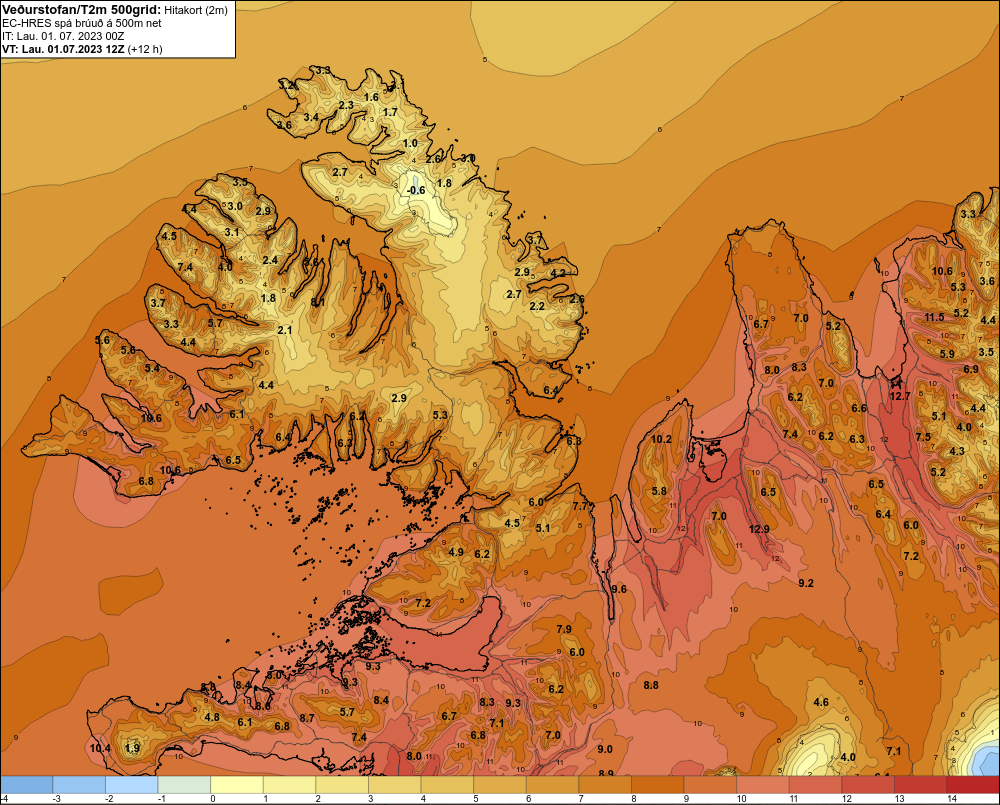Click the "-0.6" temperature value on the glacier

[x=416, y=190]
